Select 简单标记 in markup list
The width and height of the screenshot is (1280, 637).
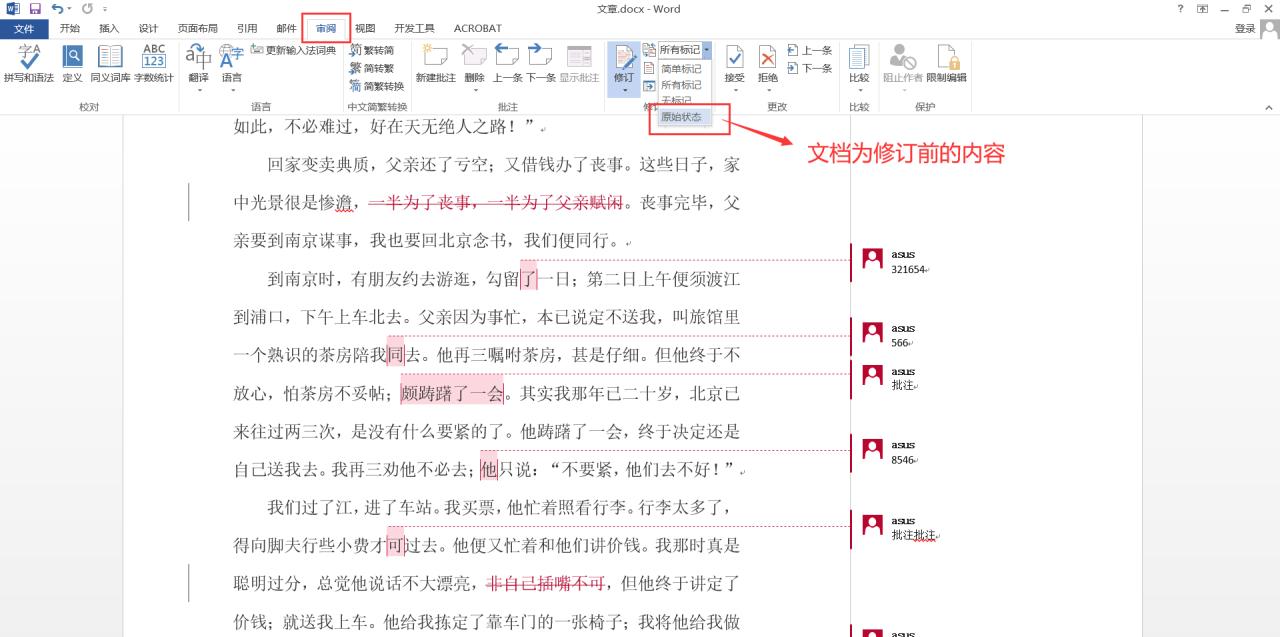click(680, 69)
